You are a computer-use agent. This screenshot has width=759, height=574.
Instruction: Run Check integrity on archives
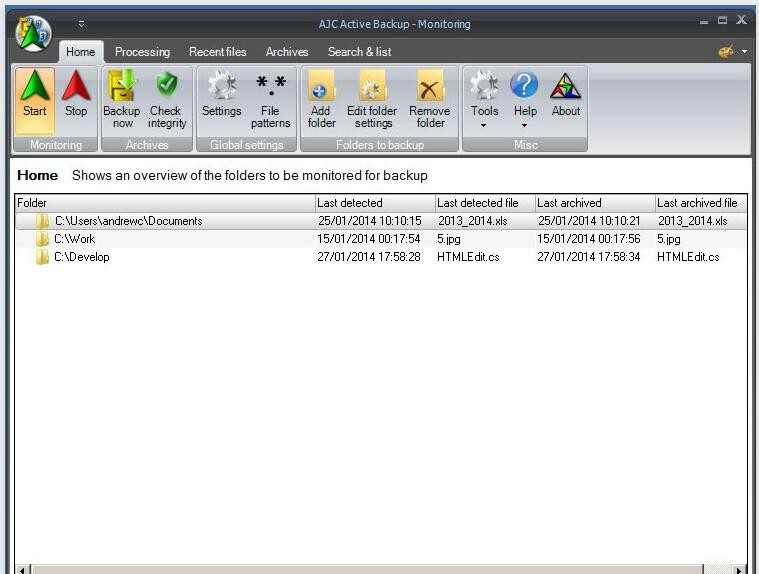click(x=167, y=101)
